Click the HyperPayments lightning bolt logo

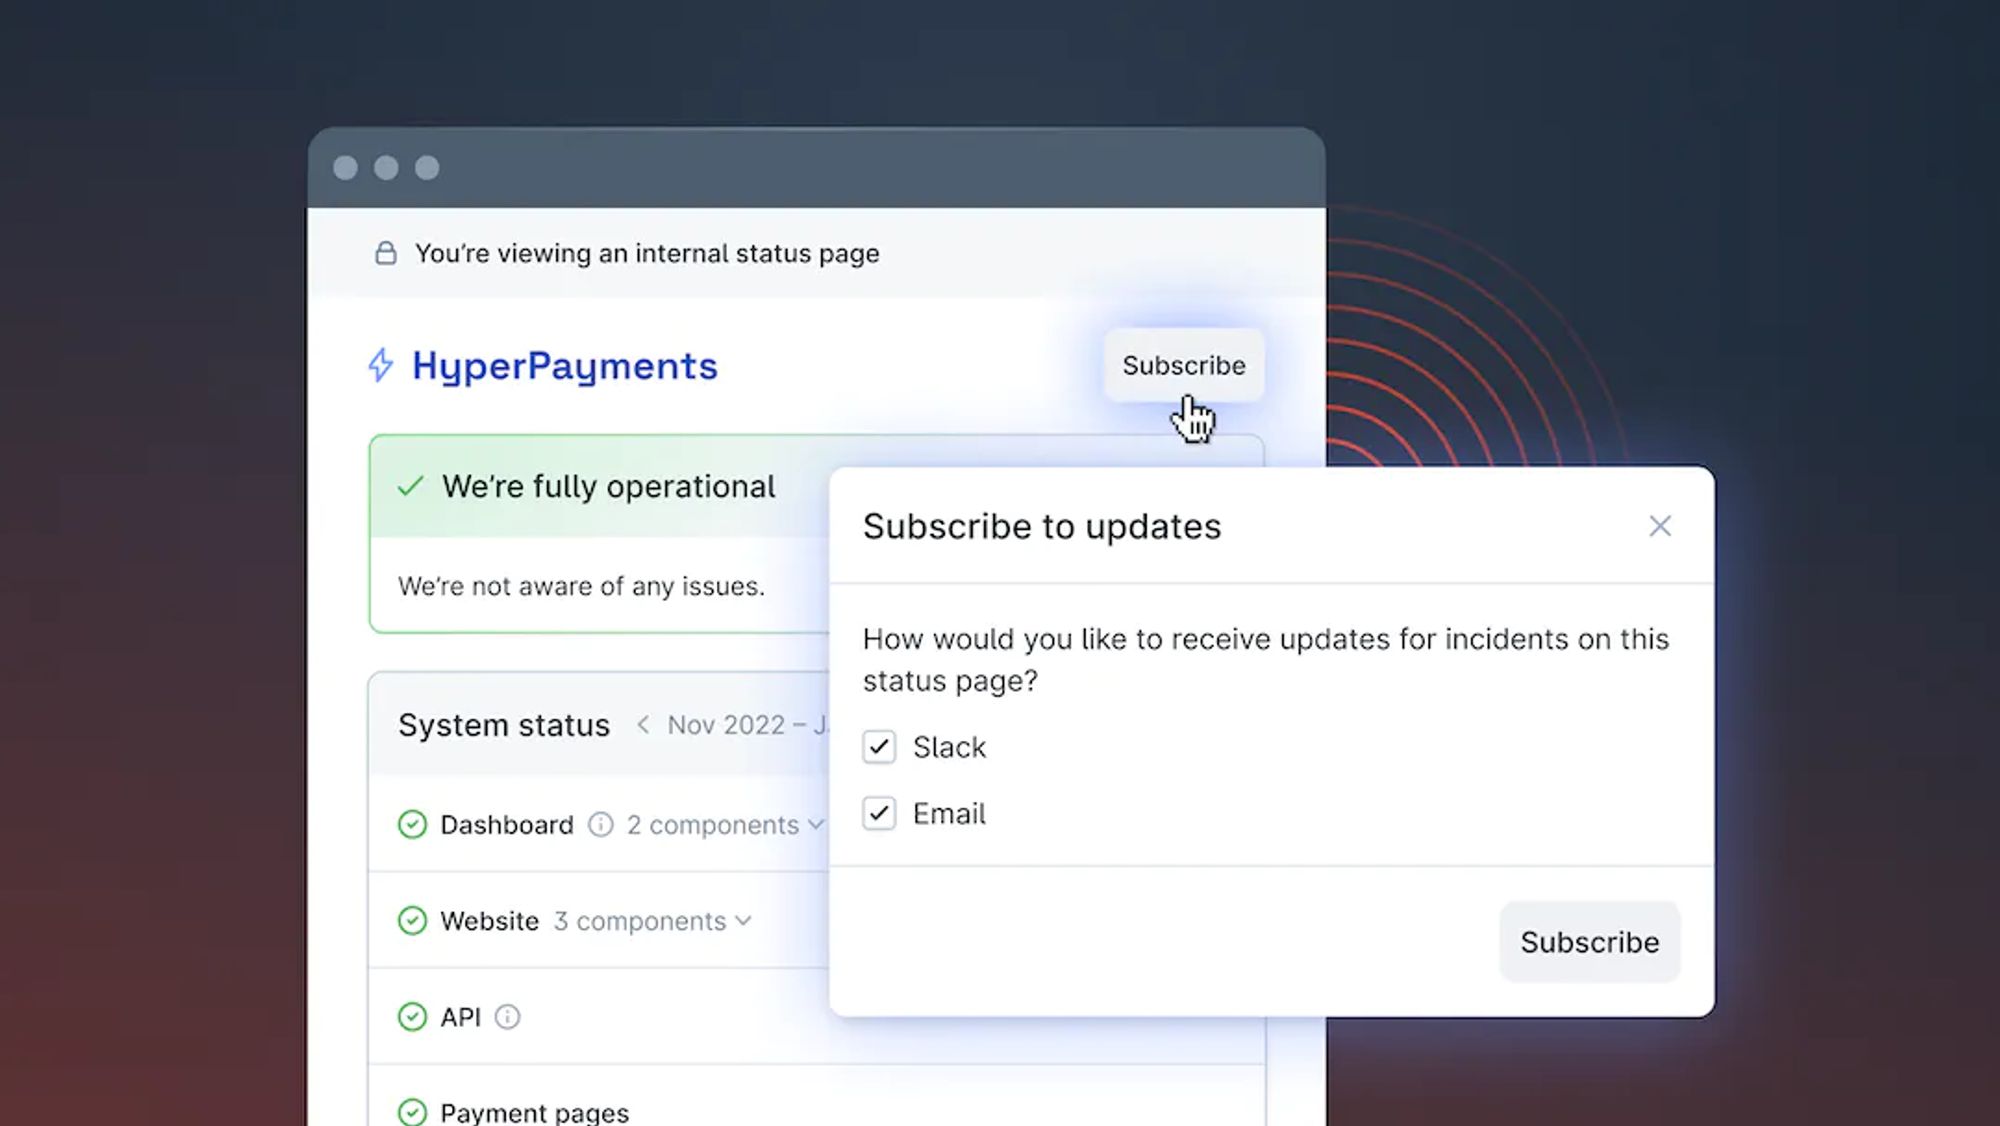point(380,365)
